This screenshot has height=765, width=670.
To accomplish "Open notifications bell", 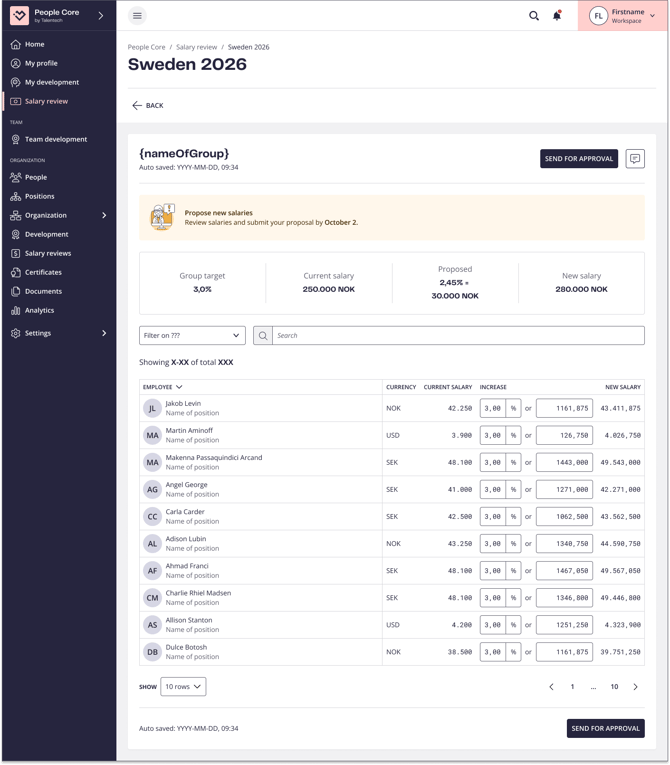I will (x=557, y=16).
